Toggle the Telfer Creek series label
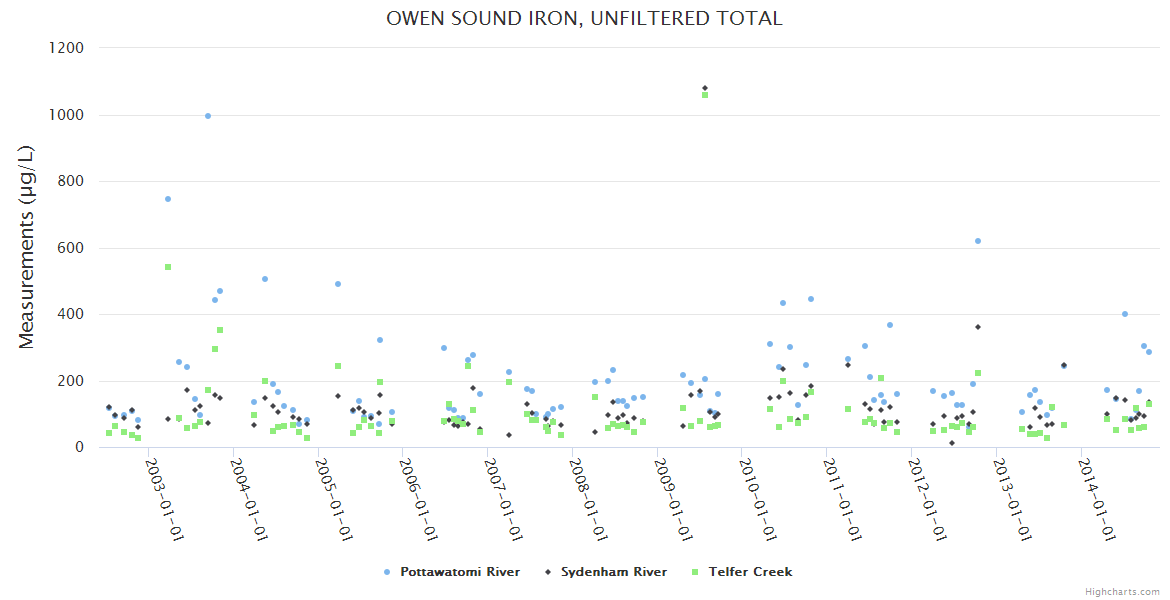Viewport: 1170px width, 600px height. [750, 572]
